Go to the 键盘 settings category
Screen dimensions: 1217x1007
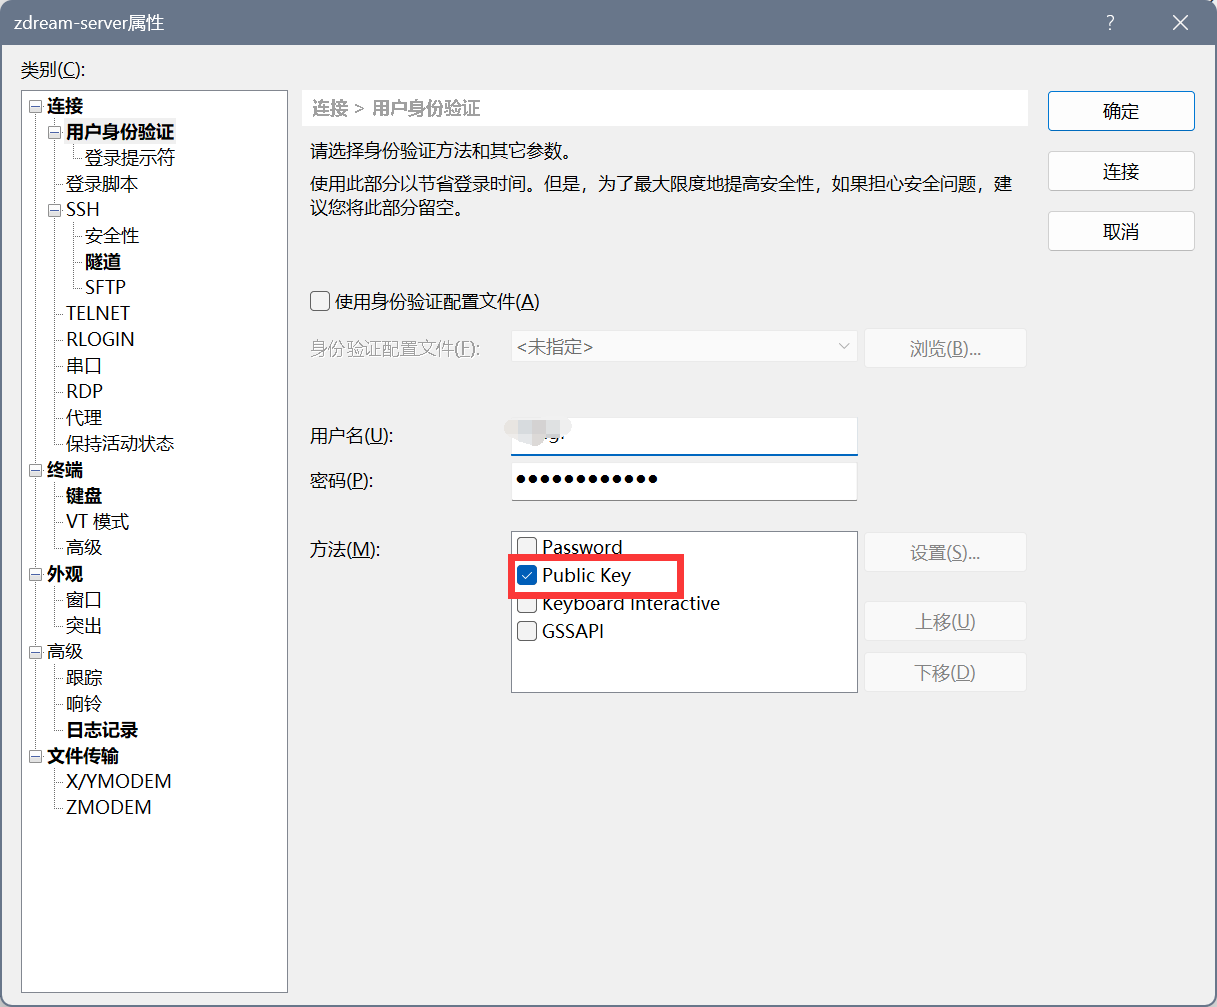[84, 496]
